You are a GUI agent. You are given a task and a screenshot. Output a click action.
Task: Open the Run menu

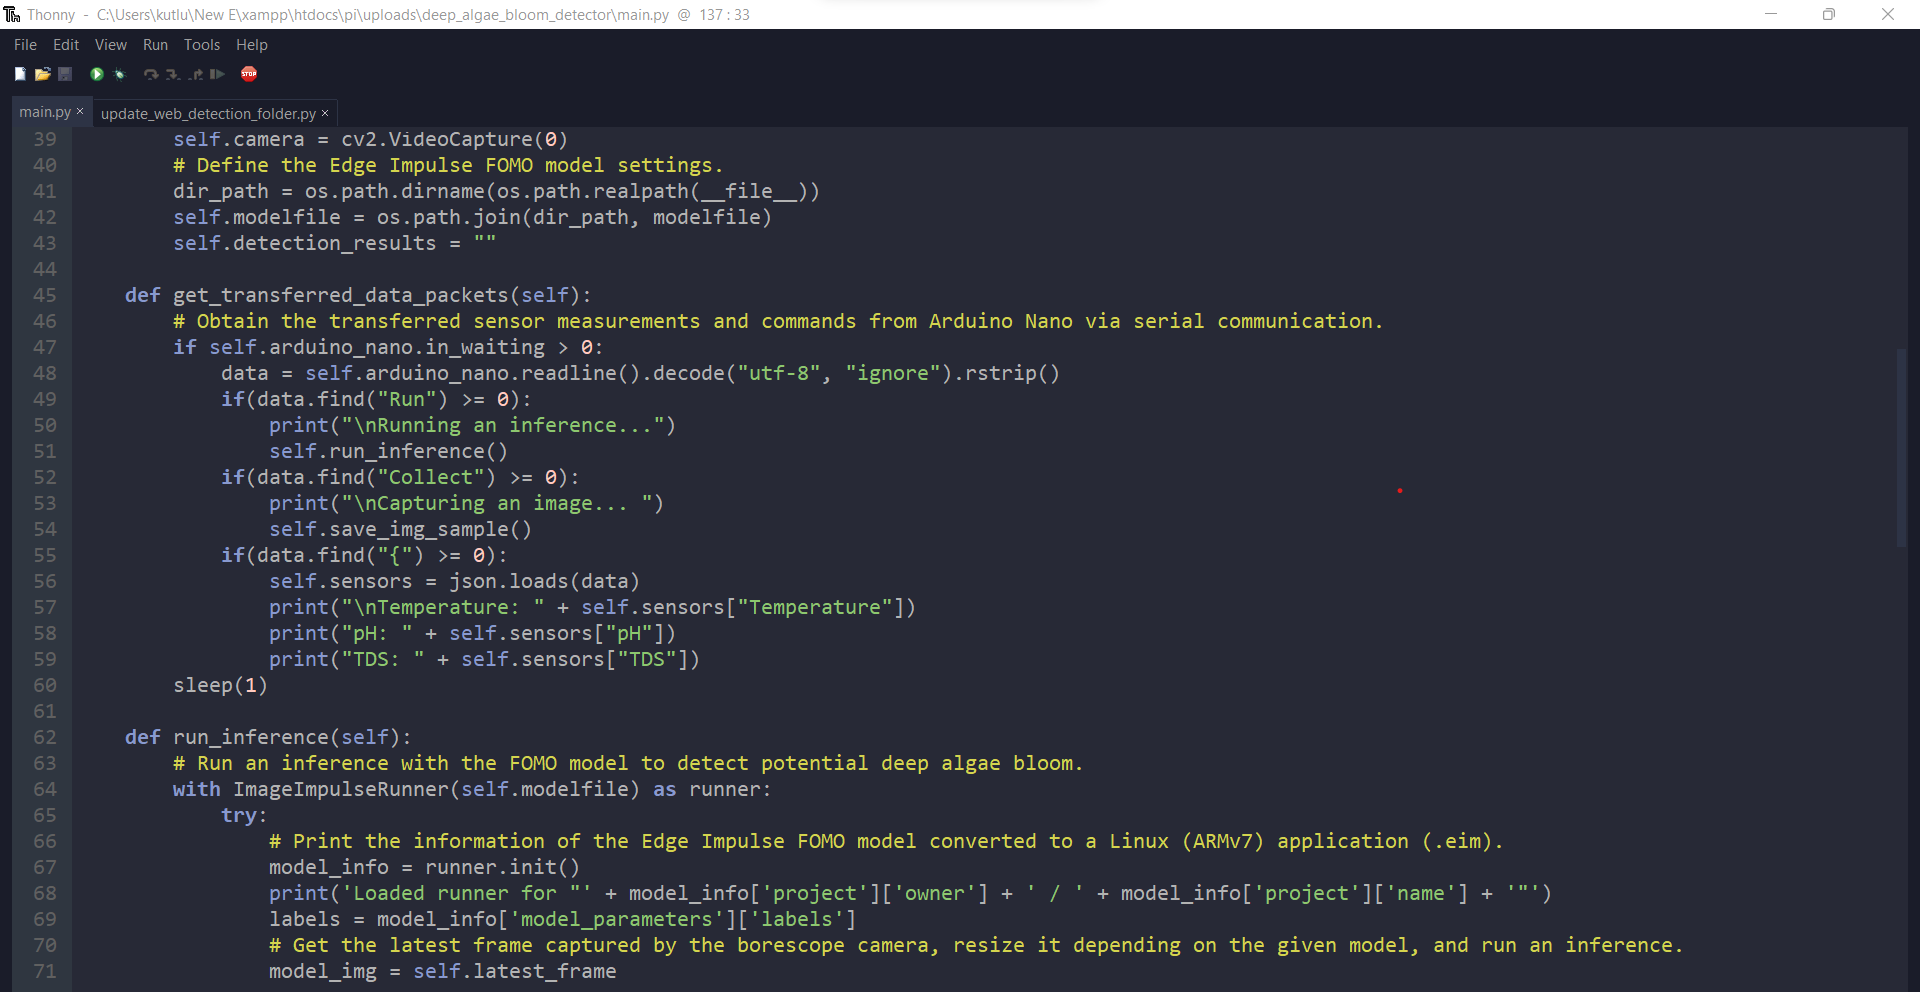click(155, 44)
